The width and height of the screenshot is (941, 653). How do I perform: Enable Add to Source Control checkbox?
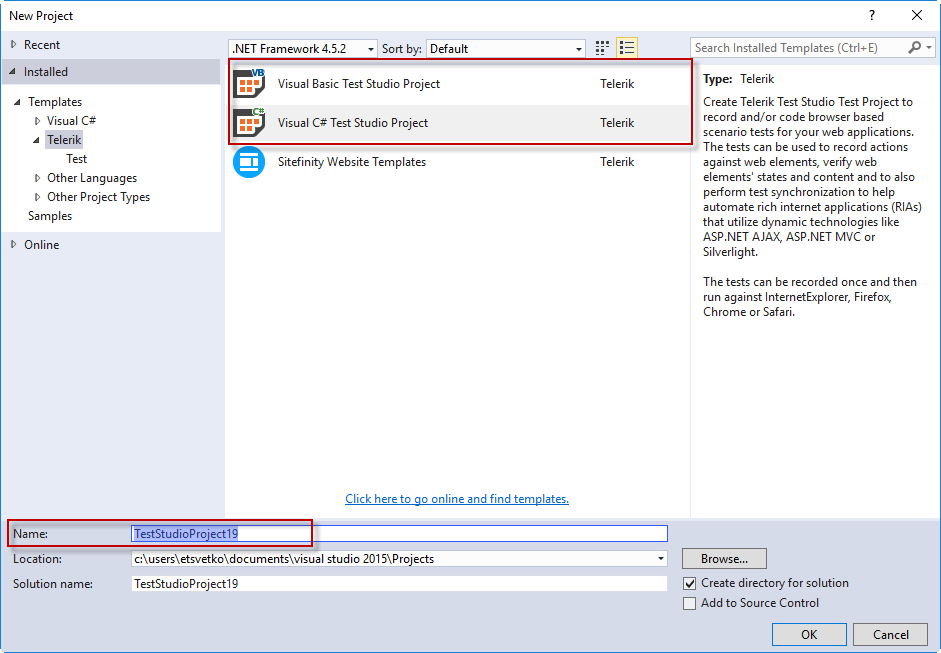[x=690, y=603]
